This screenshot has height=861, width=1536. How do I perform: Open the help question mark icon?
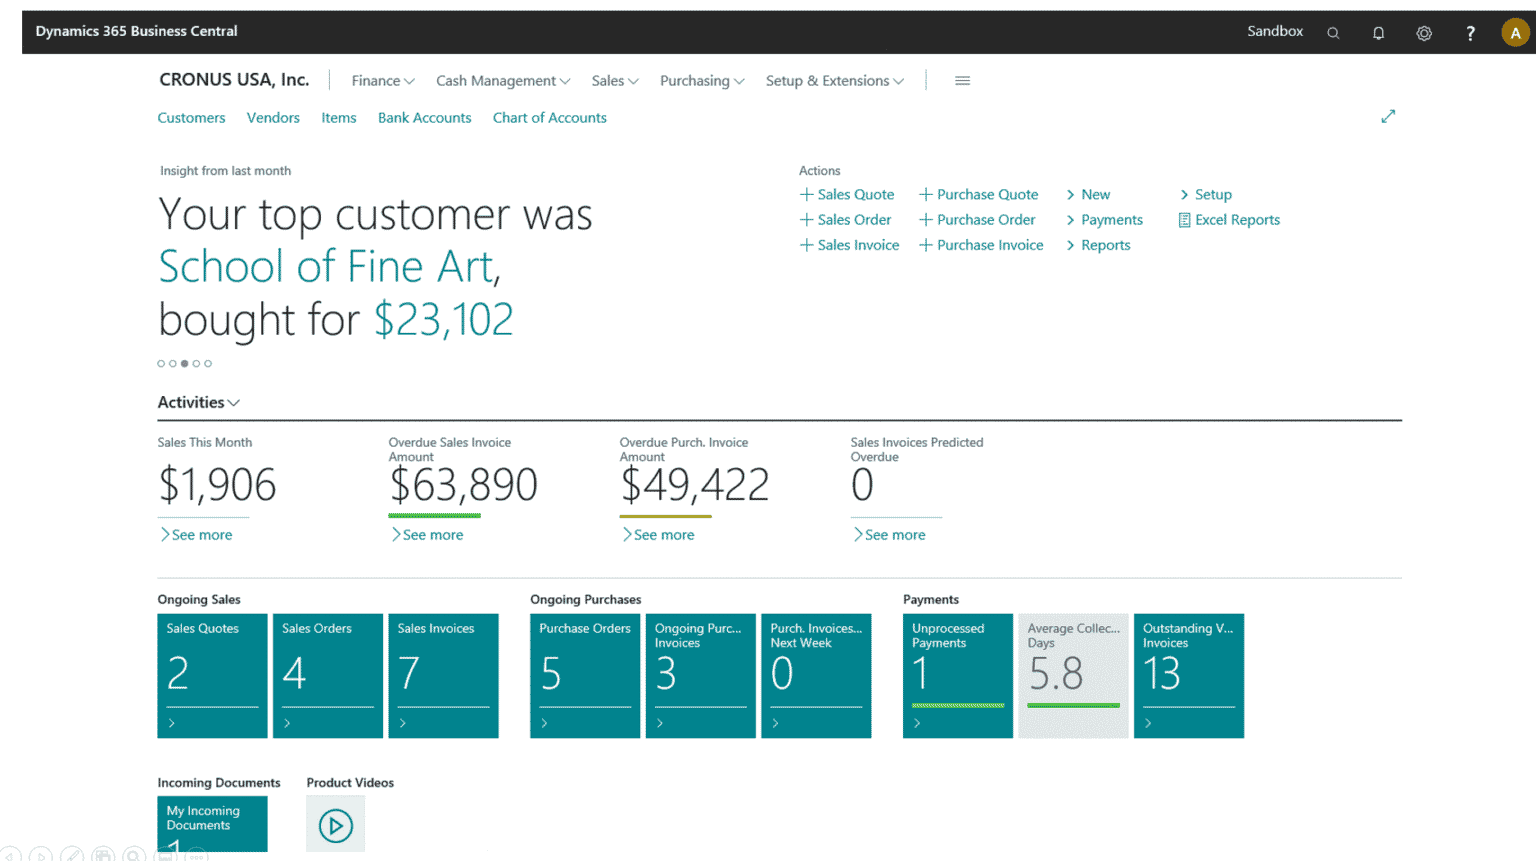(1470, 32)
